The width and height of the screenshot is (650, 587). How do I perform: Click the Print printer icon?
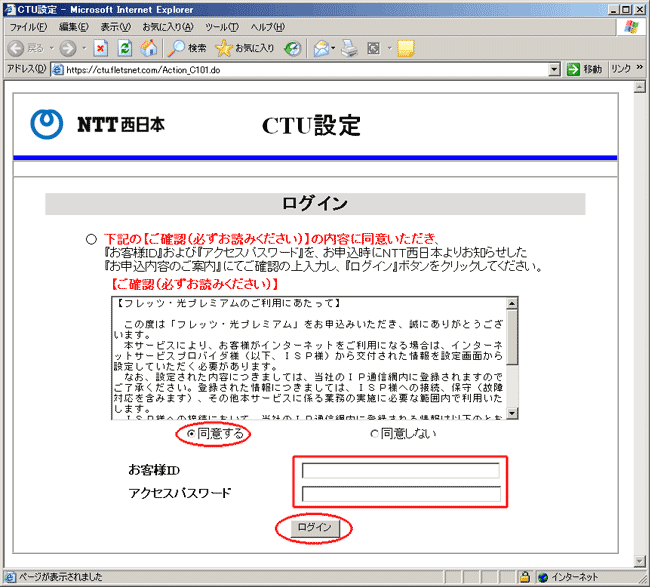coord(349,49)
